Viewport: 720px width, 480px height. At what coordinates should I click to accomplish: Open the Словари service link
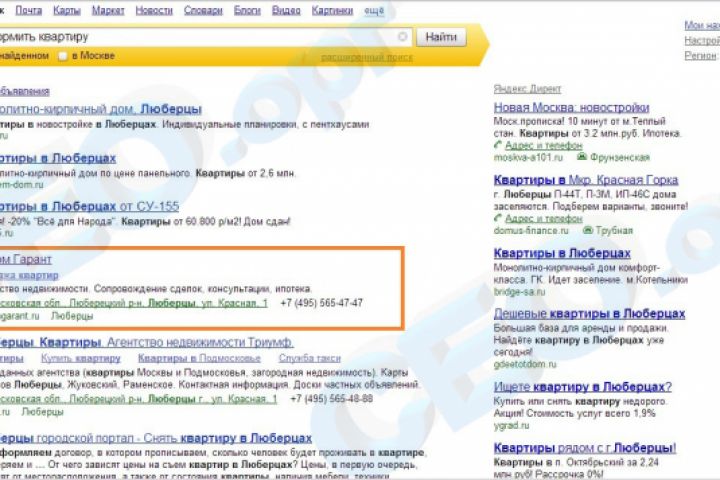pos(203,10)
